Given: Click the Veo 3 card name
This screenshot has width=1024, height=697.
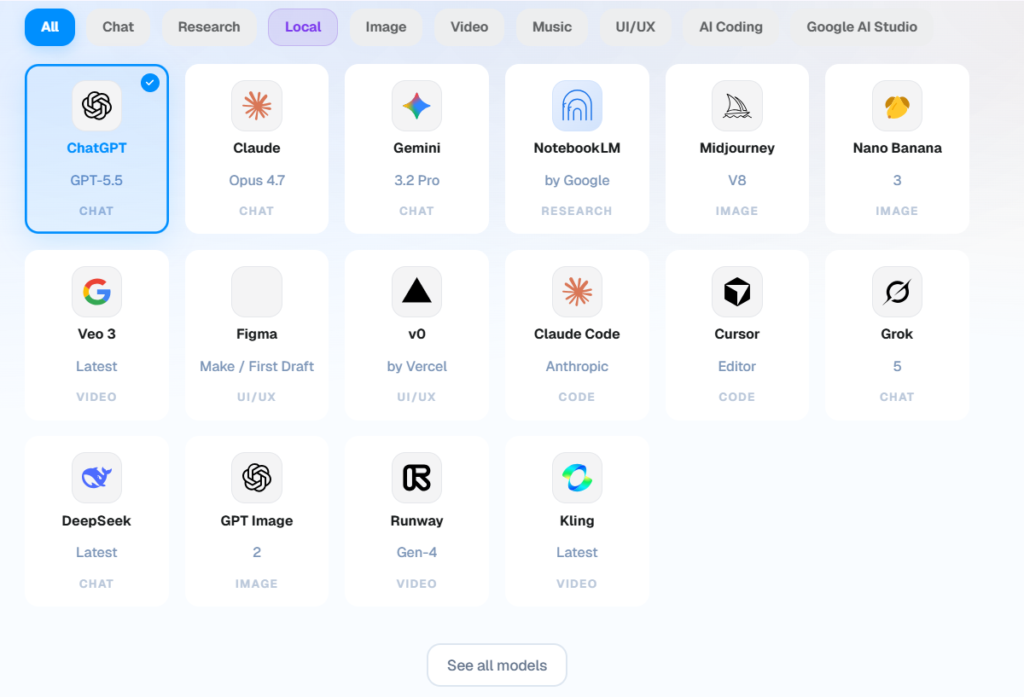Looking at the screenshot, I should click(x=97, y=334).
